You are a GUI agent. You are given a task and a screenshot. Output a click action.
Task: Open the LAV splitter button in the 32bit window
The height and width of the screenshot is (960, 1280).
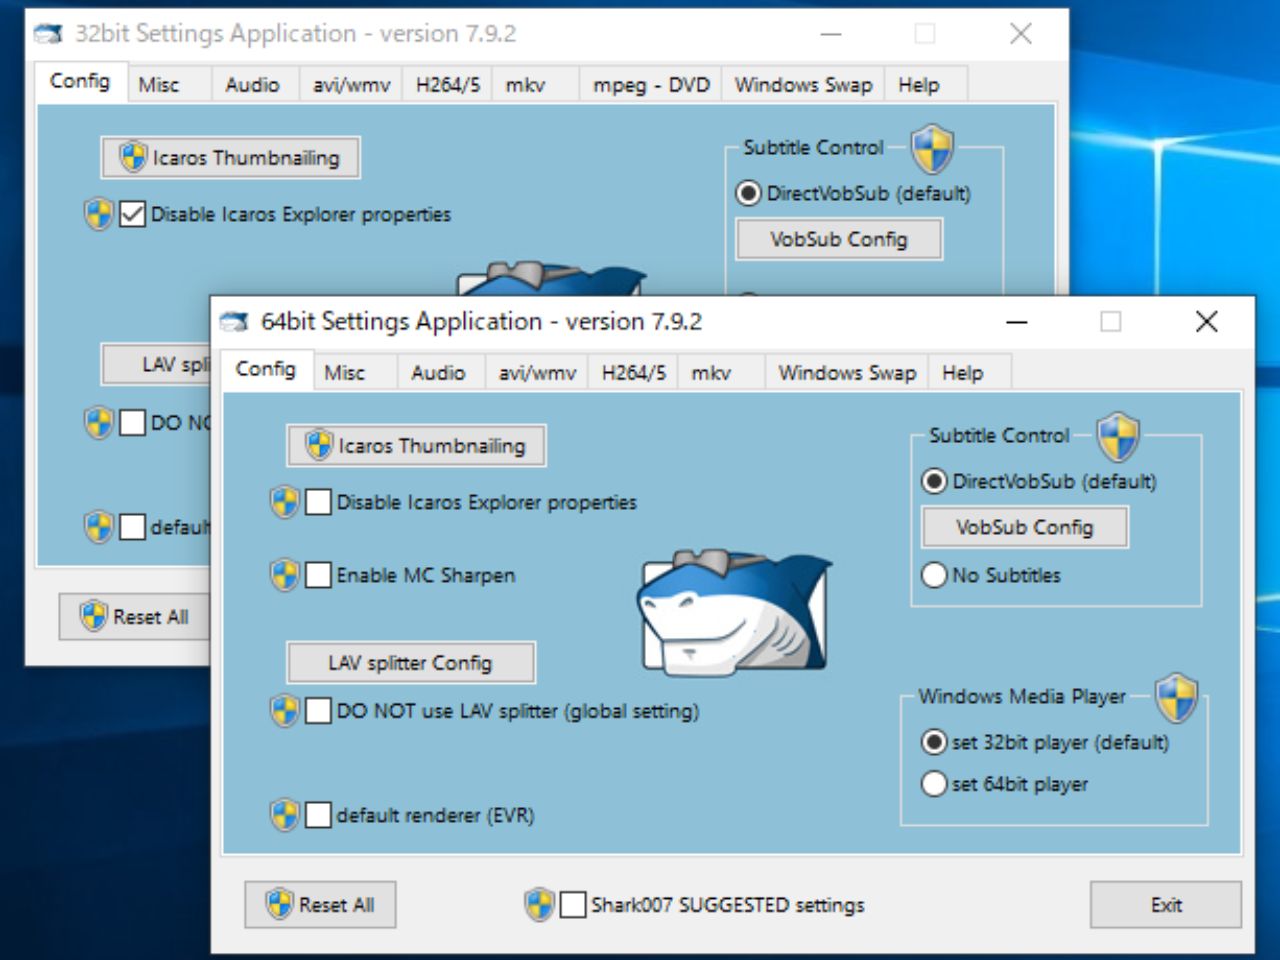point(156,365)
